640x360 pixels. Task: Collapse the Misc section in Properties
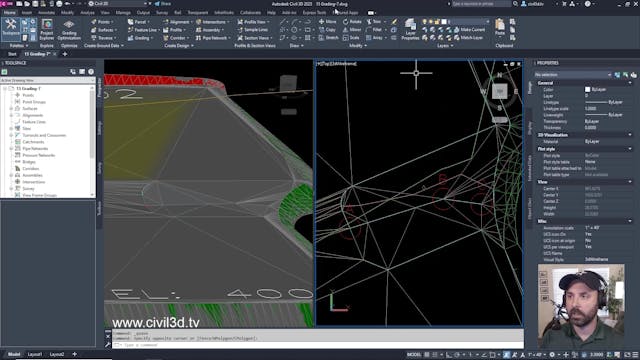click(x=630, y=221)
